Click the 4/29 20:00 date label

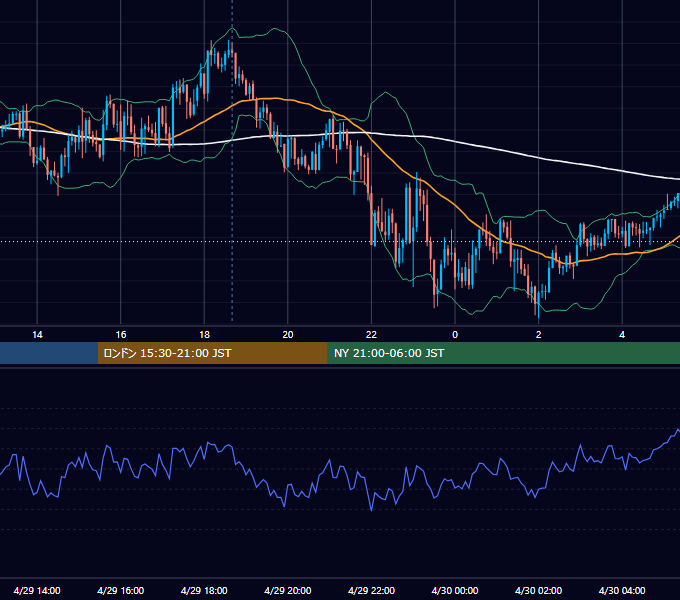[x=288, y=590]
